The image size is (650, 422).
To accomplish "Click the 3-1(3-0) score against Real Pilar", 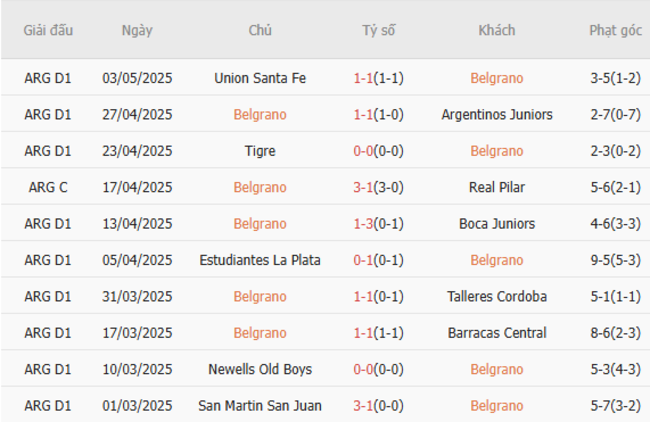I will [378, 188].
